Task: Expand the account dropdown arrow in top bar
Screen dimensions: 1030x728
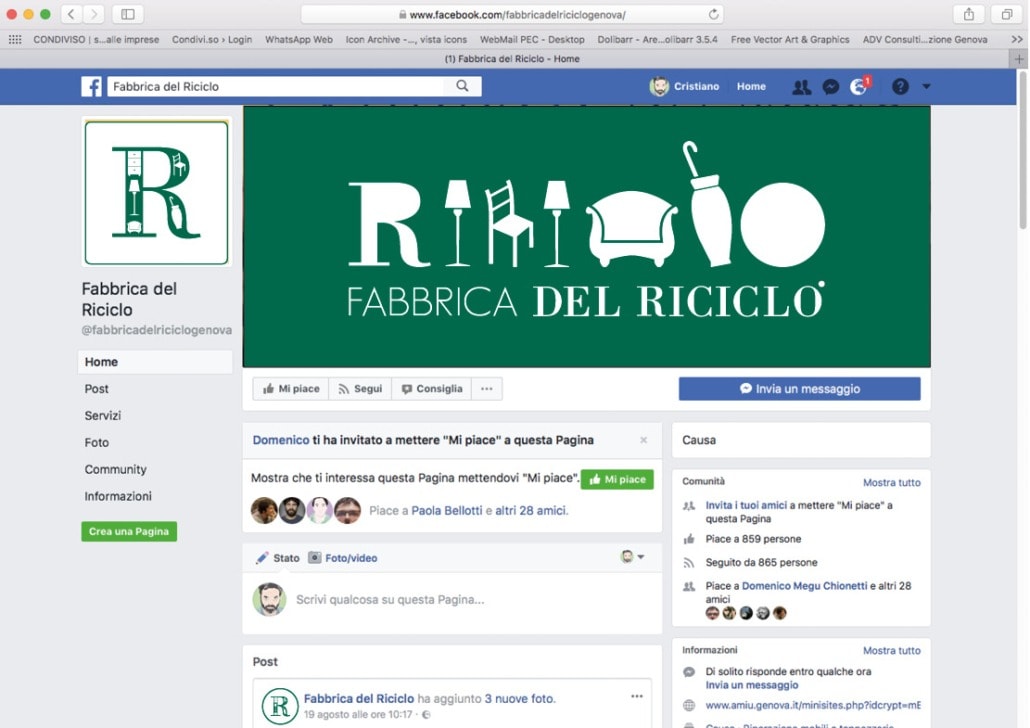Action: click(926, 87)
